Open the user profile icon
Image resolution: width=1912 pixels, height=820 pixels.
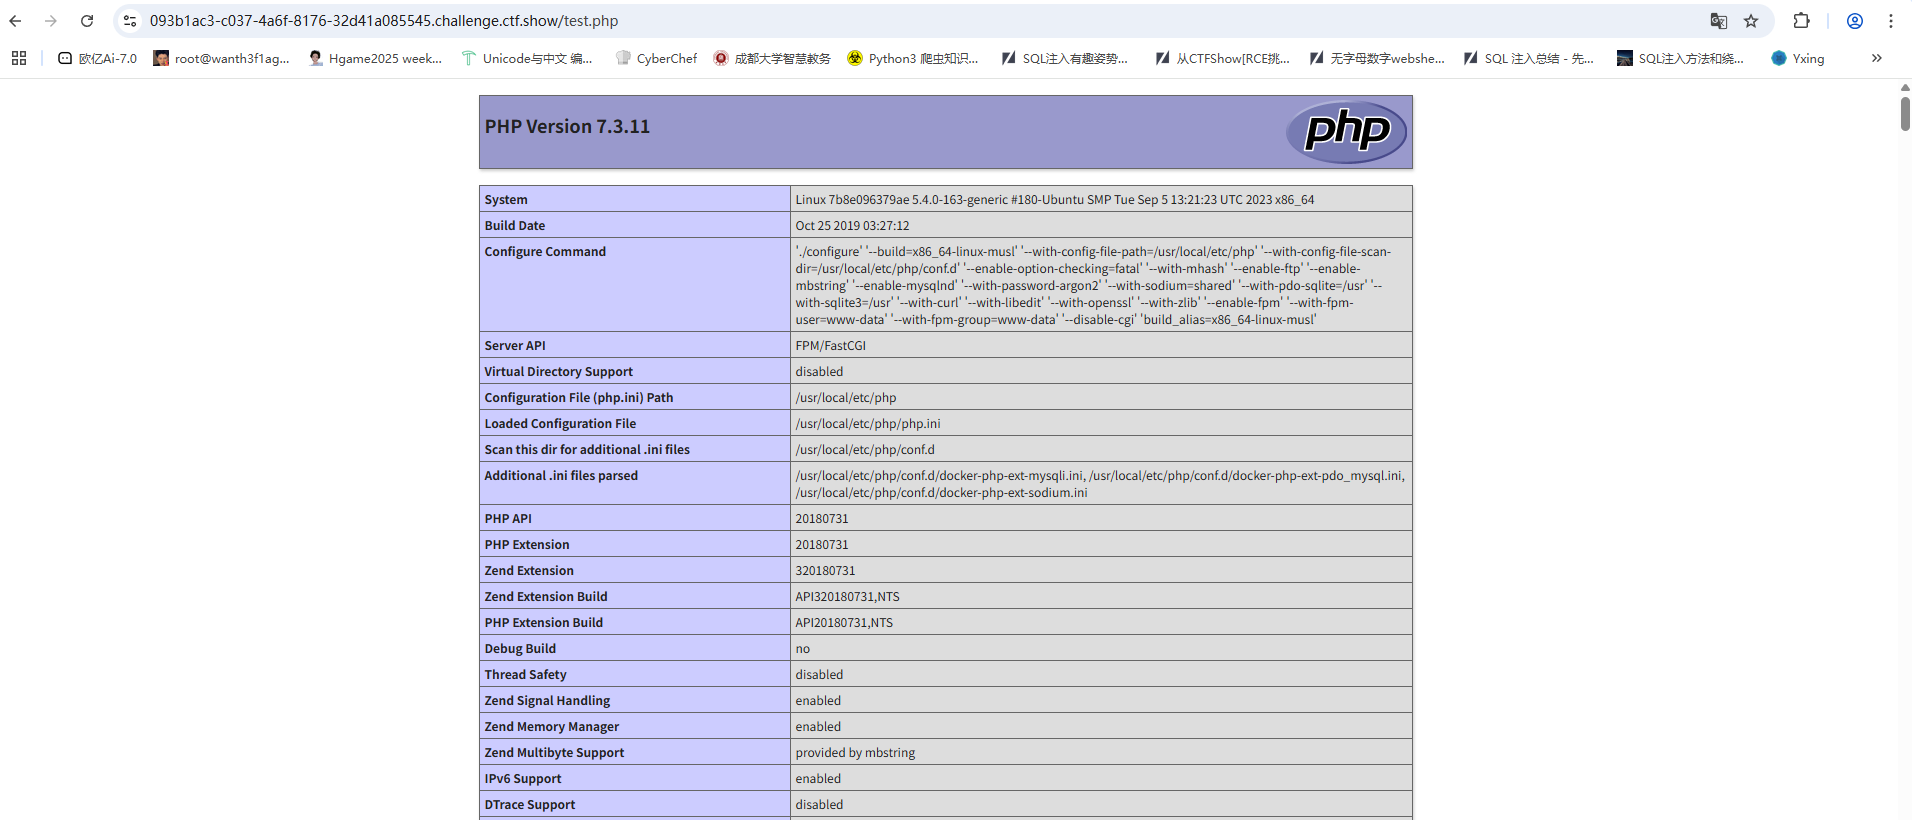coord(1854,21)
